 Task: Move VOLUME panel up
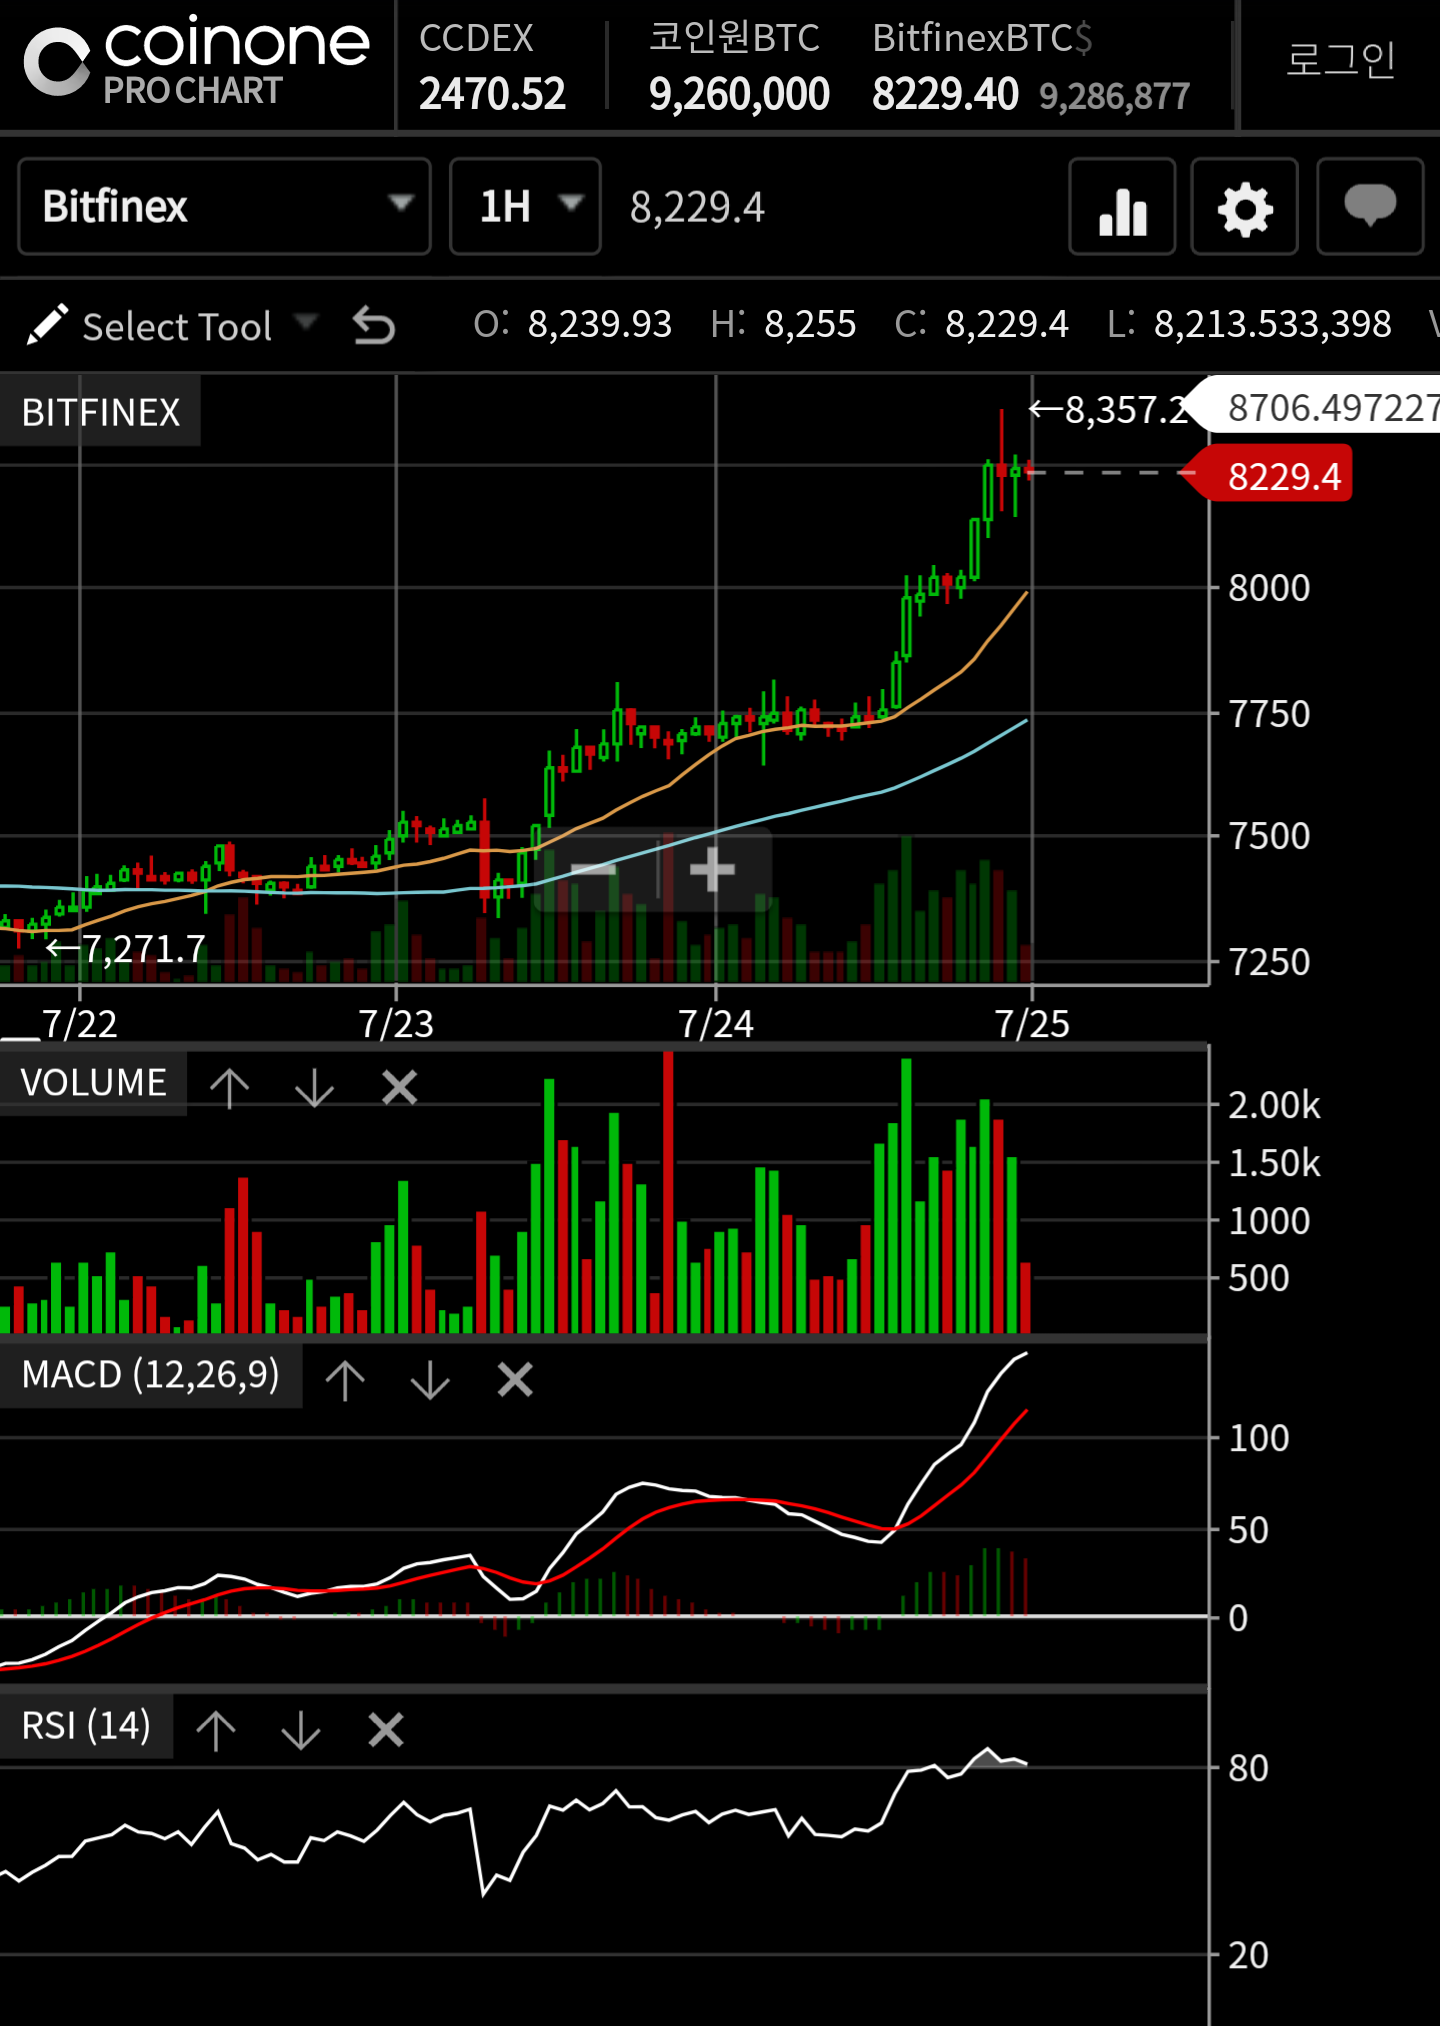click(x=229, y=1087)
